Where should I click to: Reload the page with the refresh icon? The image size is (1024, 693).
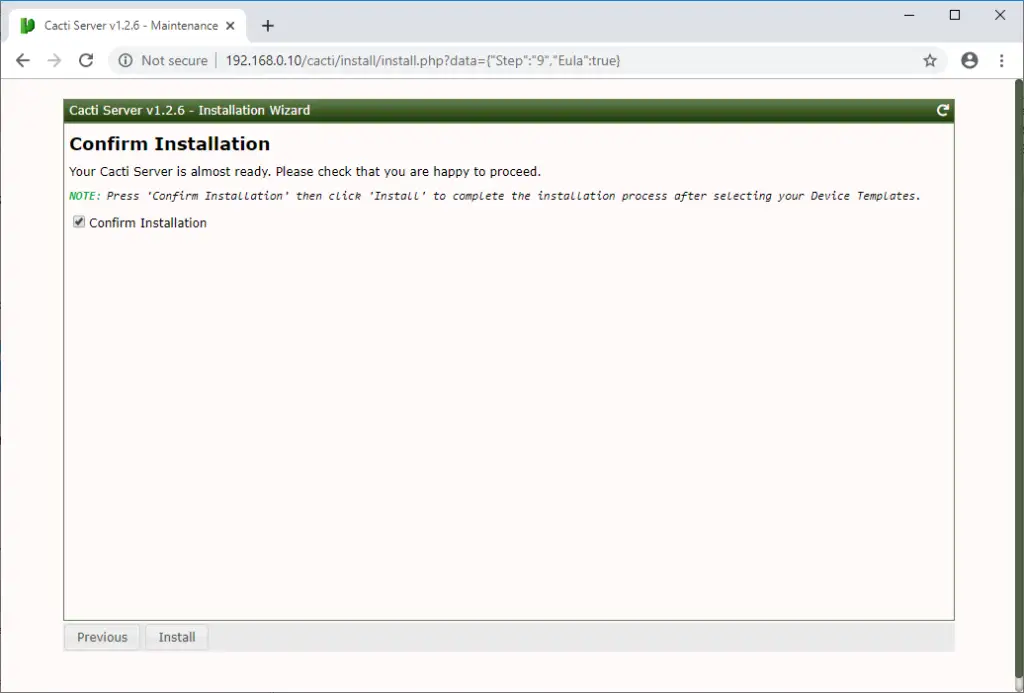(x=87, y=60)
